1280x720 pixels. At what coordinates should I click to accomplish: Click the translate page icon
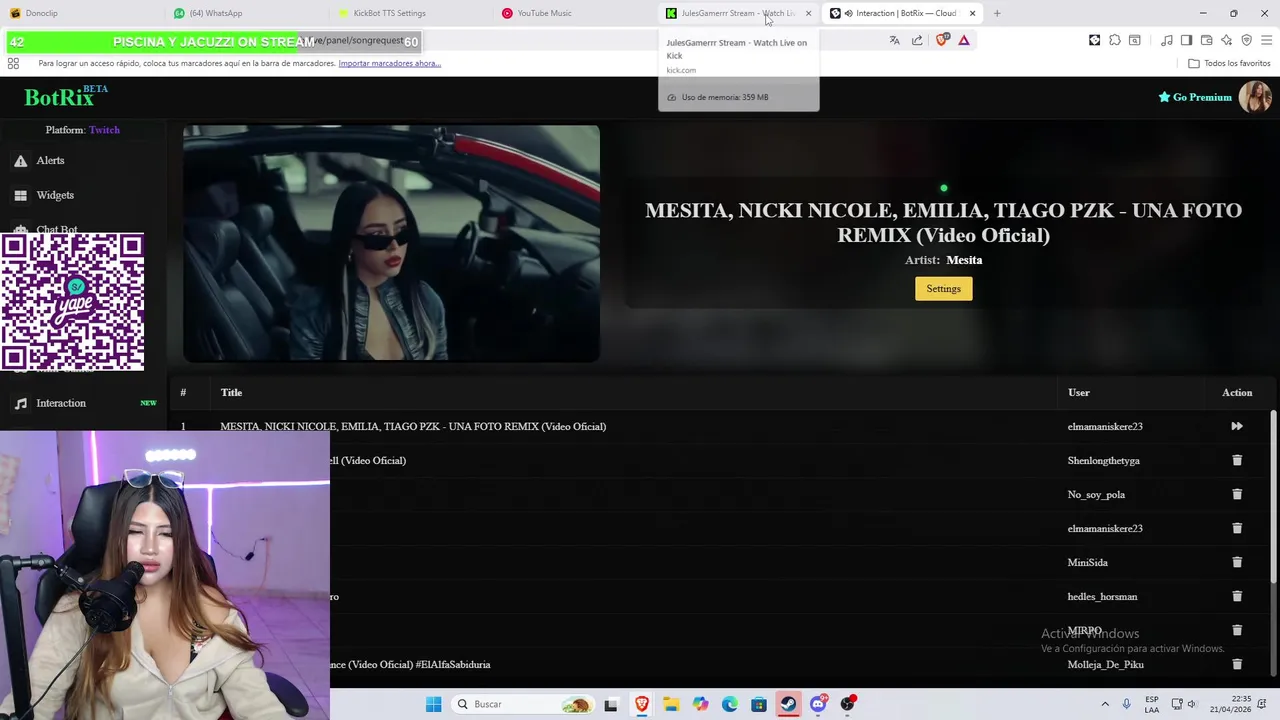click(894, 40)
